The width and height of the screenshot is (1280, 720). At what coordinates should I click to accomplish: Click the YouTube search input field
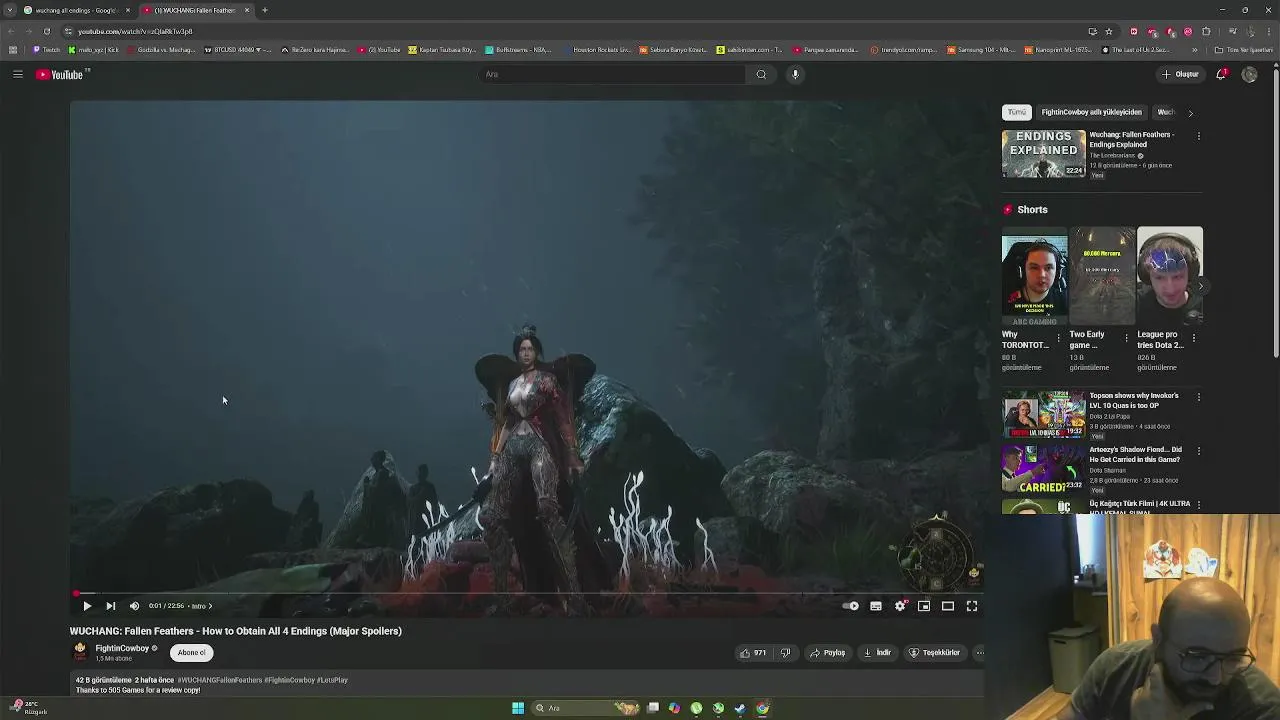612,74
